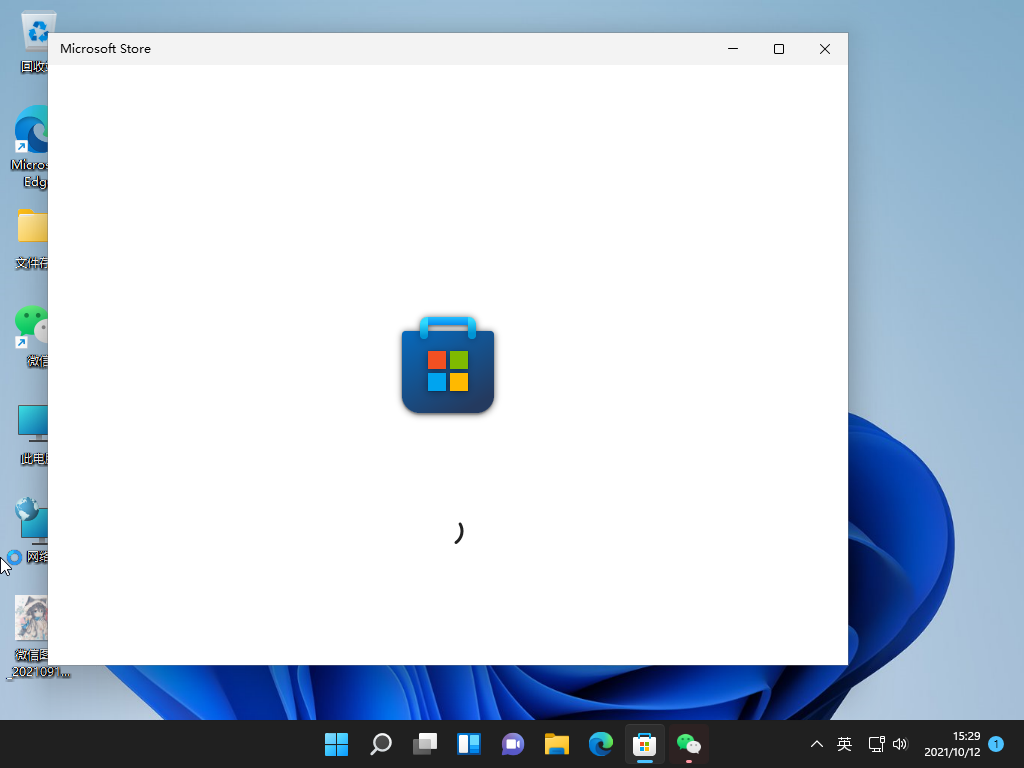Click the Microsoft Store taskbar icon
This screenshot has width=1024, height=768.
pos(645,744)
